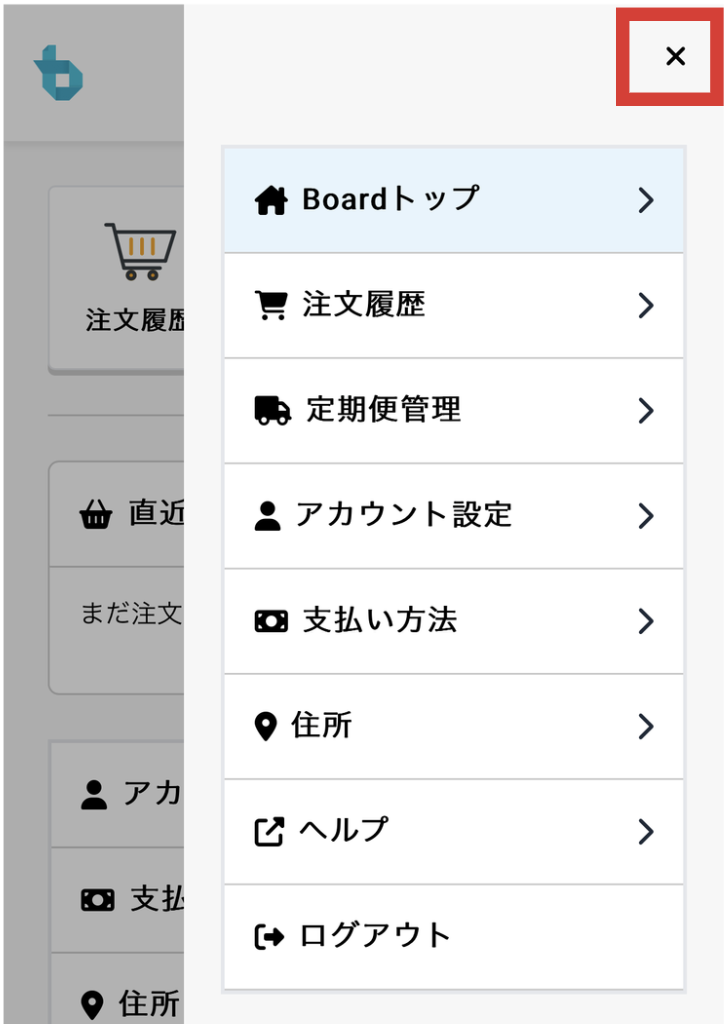Close the side menu with the X

pos(675,57)
